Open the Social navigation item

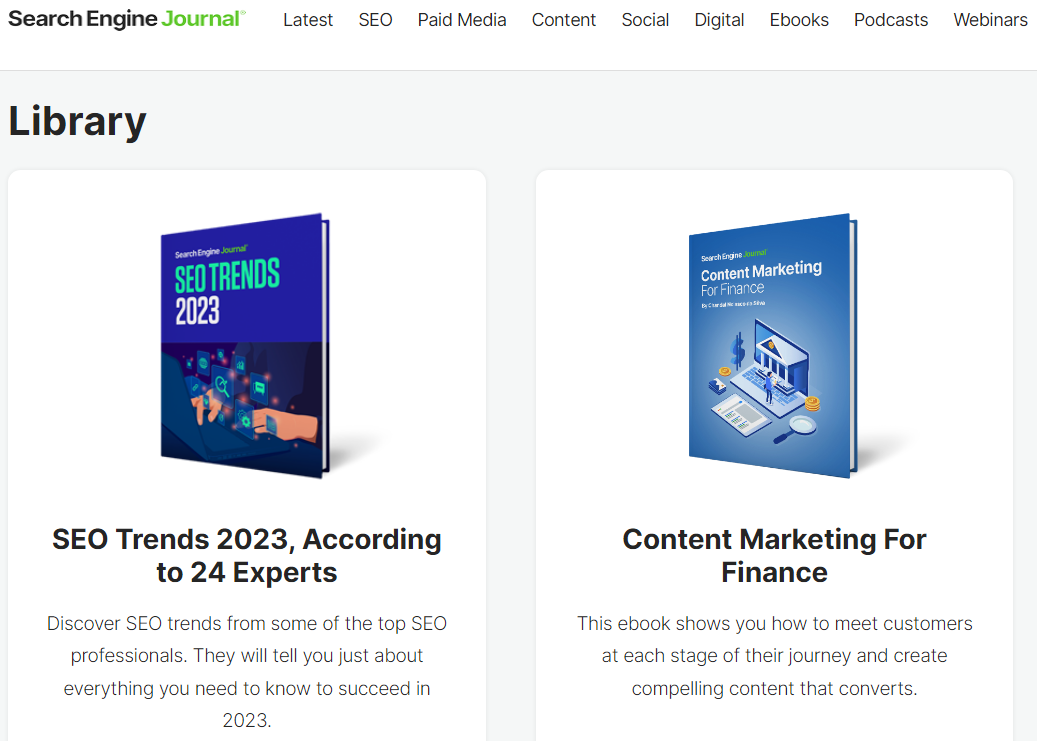tap(645, 20)
